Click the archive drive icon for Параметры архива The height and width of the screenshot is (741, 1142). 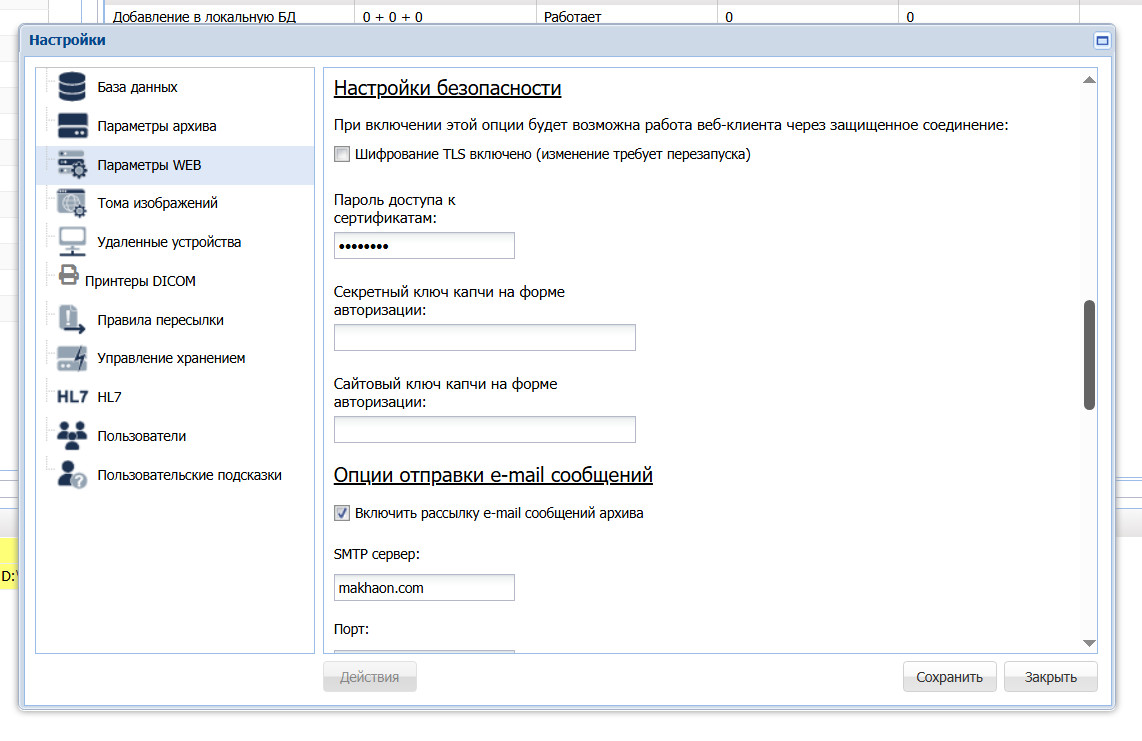click(x=72, y=126)
